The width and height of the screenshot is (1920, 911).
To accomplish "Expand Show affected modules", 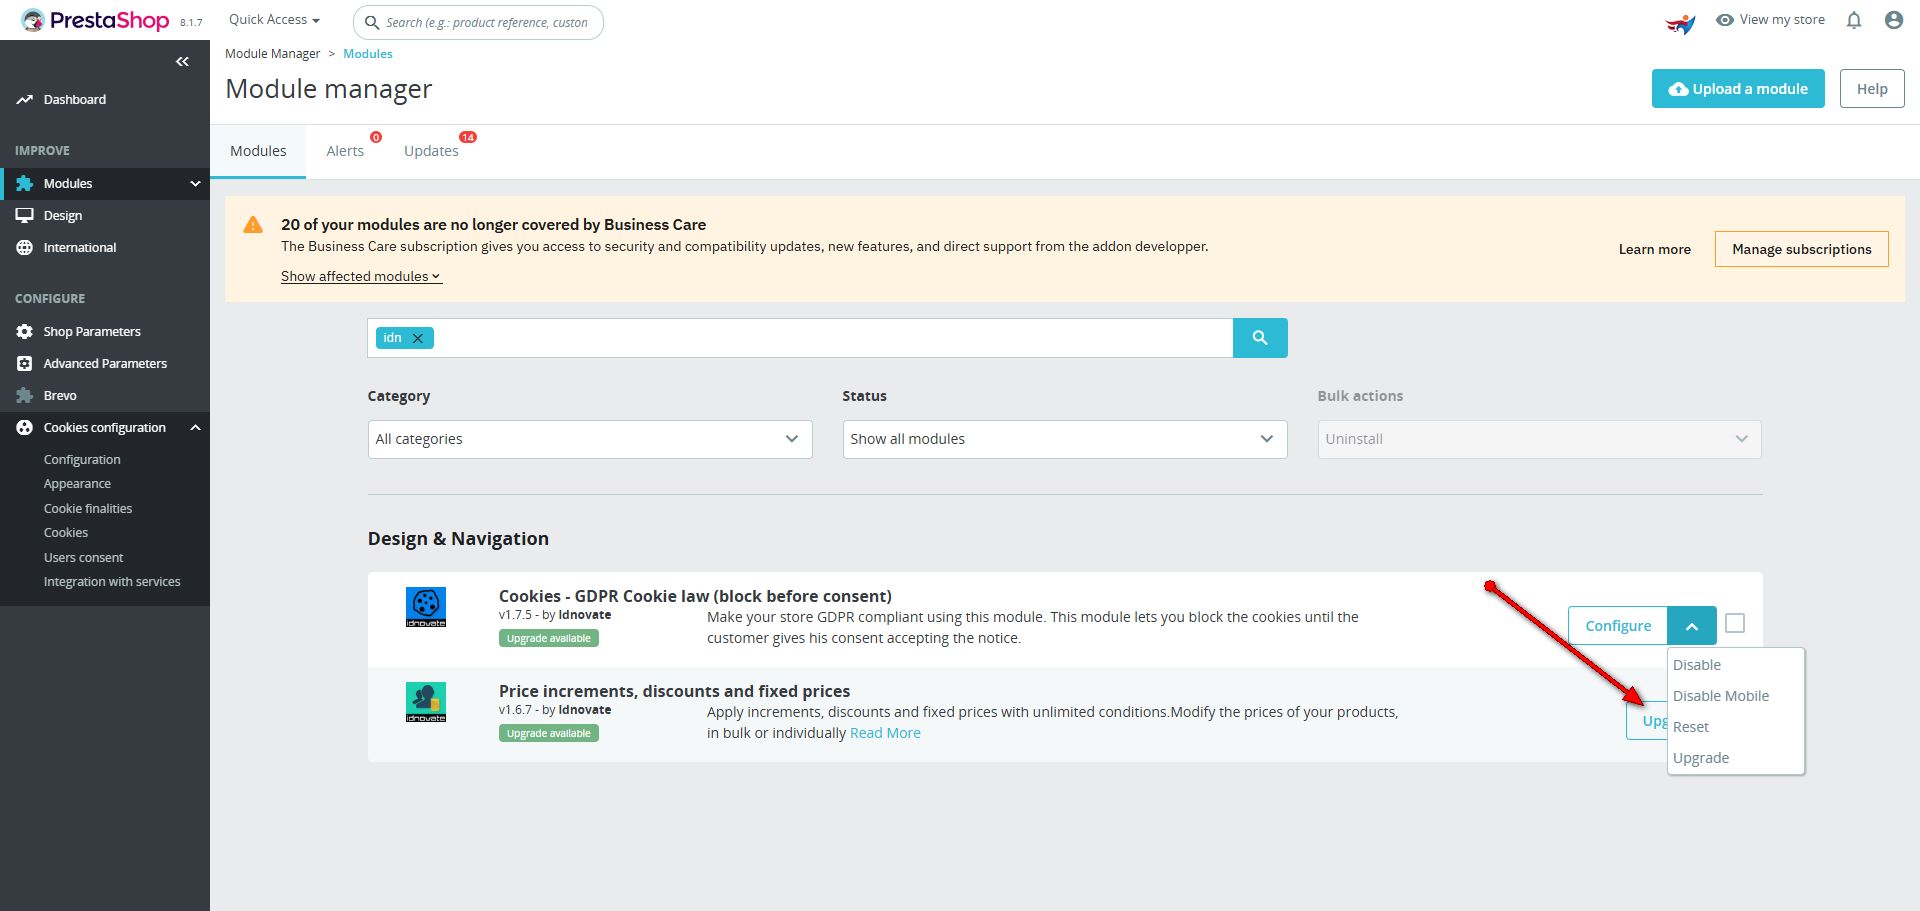I will tap(361, 276).
